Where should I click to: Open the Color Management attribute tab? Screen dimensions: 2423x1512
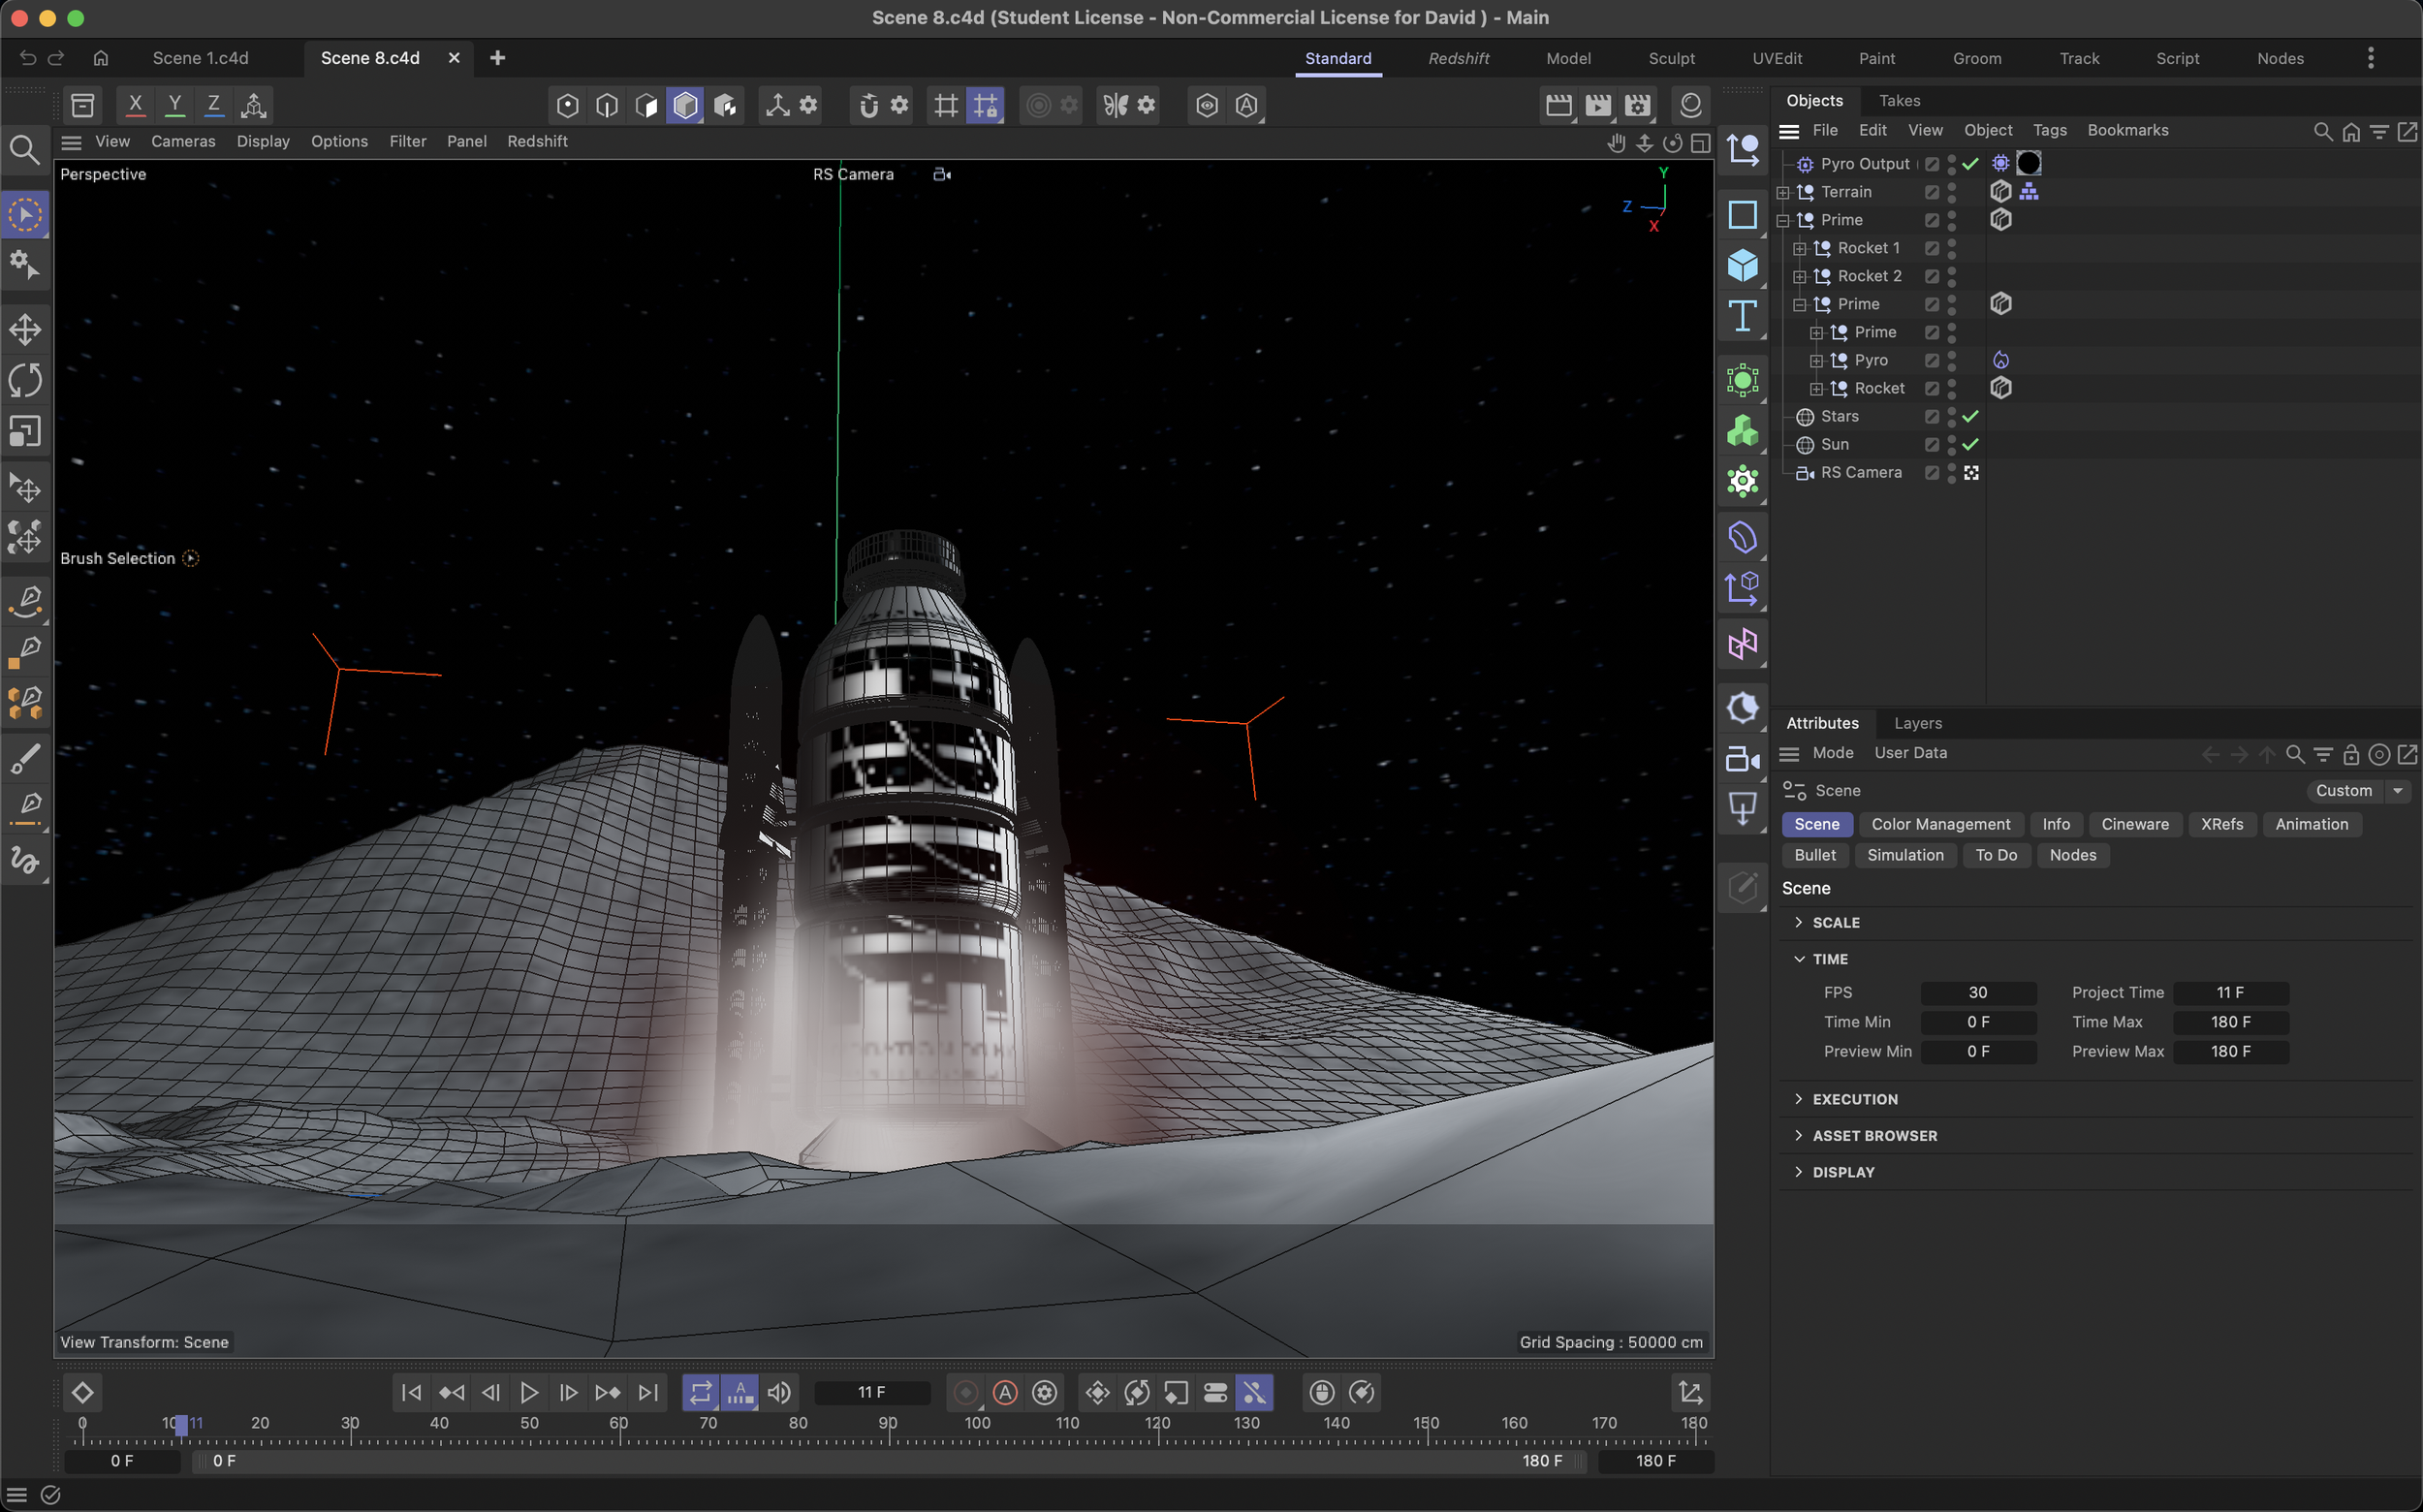(x=1940, y=824)
